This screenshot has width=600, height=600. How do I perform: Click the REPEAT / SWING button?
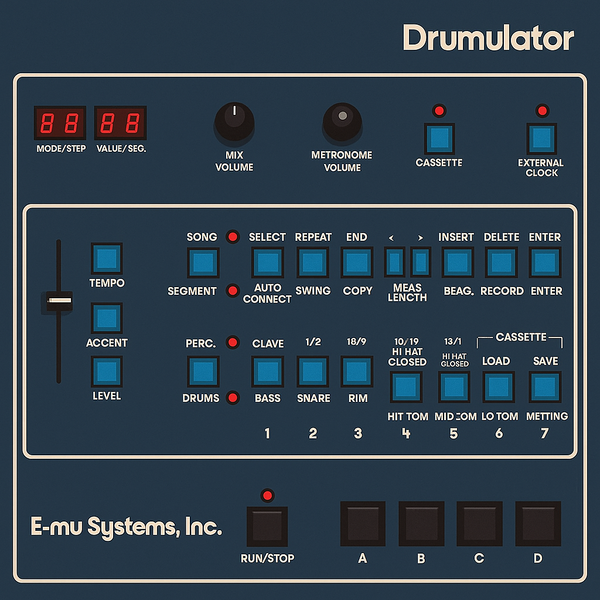[313, 262]
